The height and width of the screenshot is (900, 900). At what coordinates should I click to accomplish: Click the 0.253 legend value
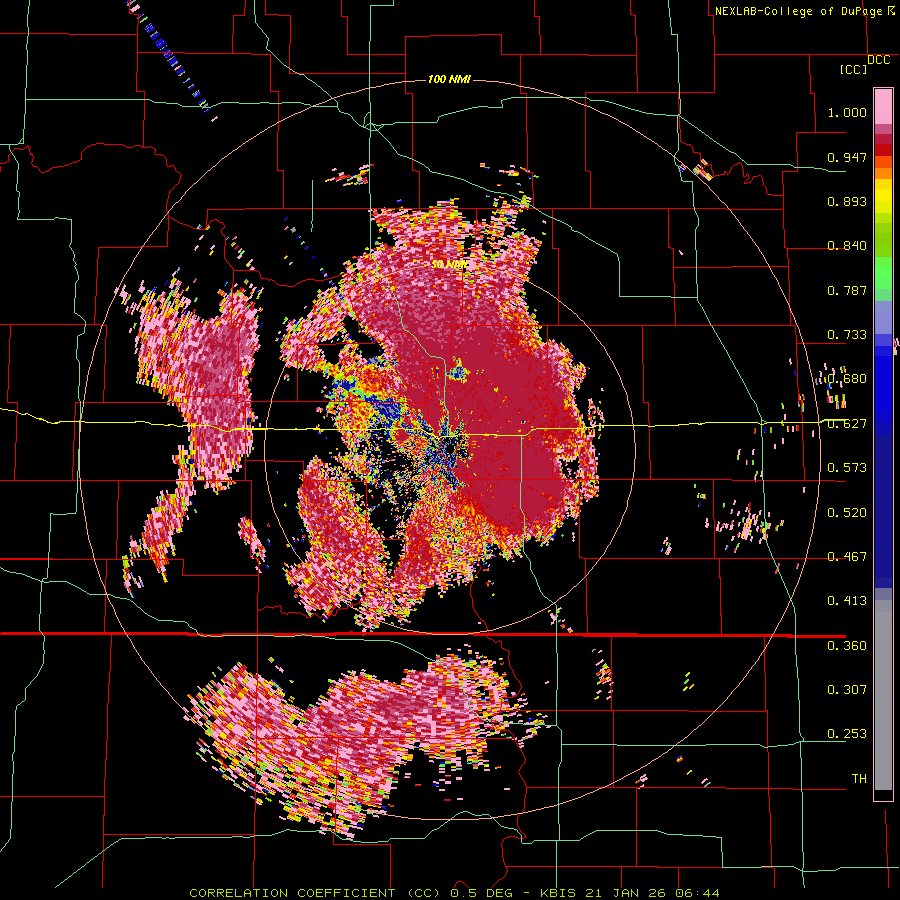tap(847, 734)
